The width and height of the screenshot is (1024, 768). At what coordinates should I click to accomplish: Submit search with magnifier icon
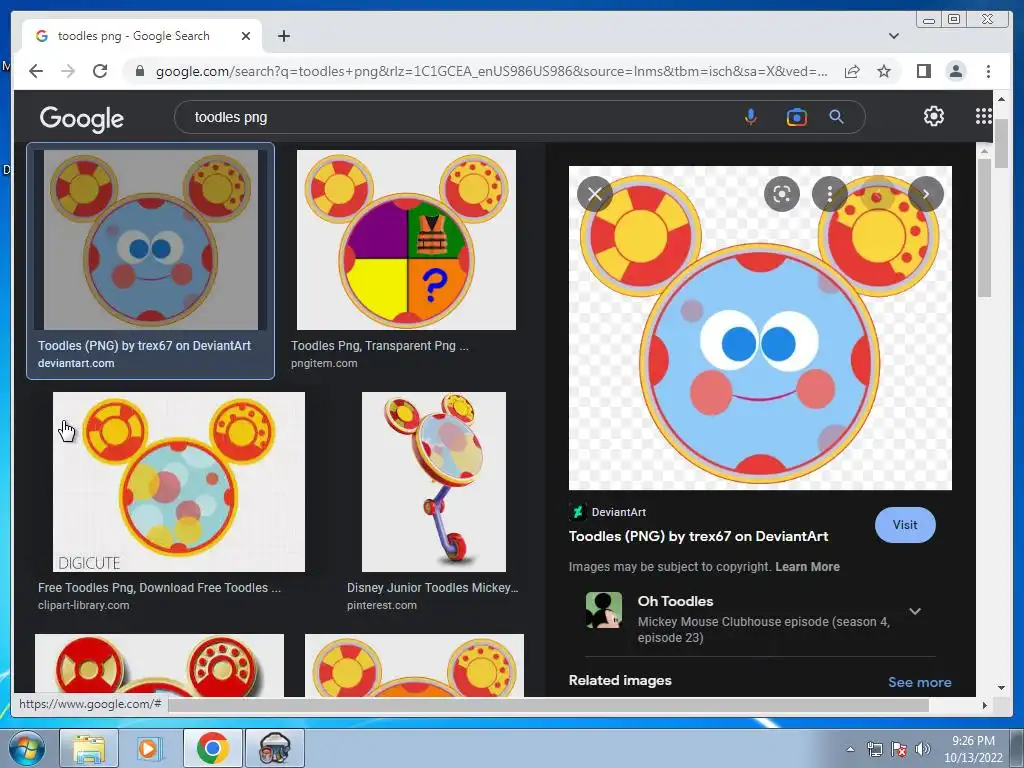tap(837, 118)
